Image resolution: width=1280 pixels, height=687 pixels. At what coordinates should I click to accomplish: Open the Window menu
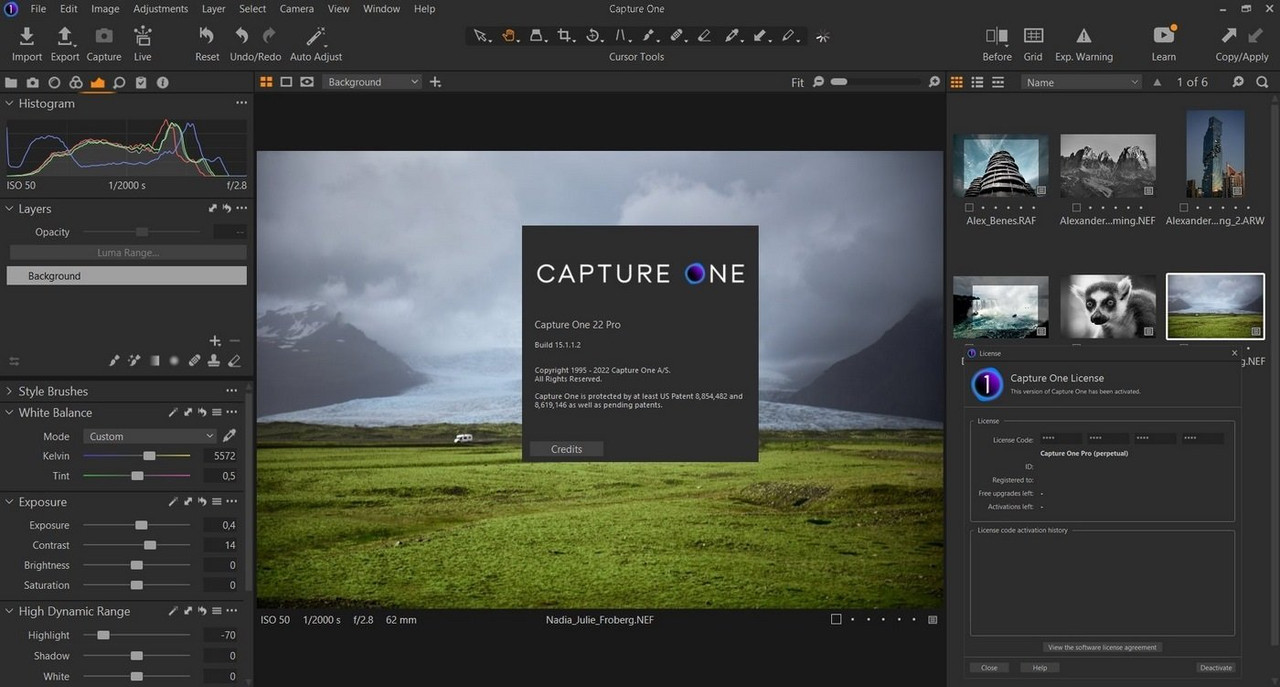tap(381, 9)
